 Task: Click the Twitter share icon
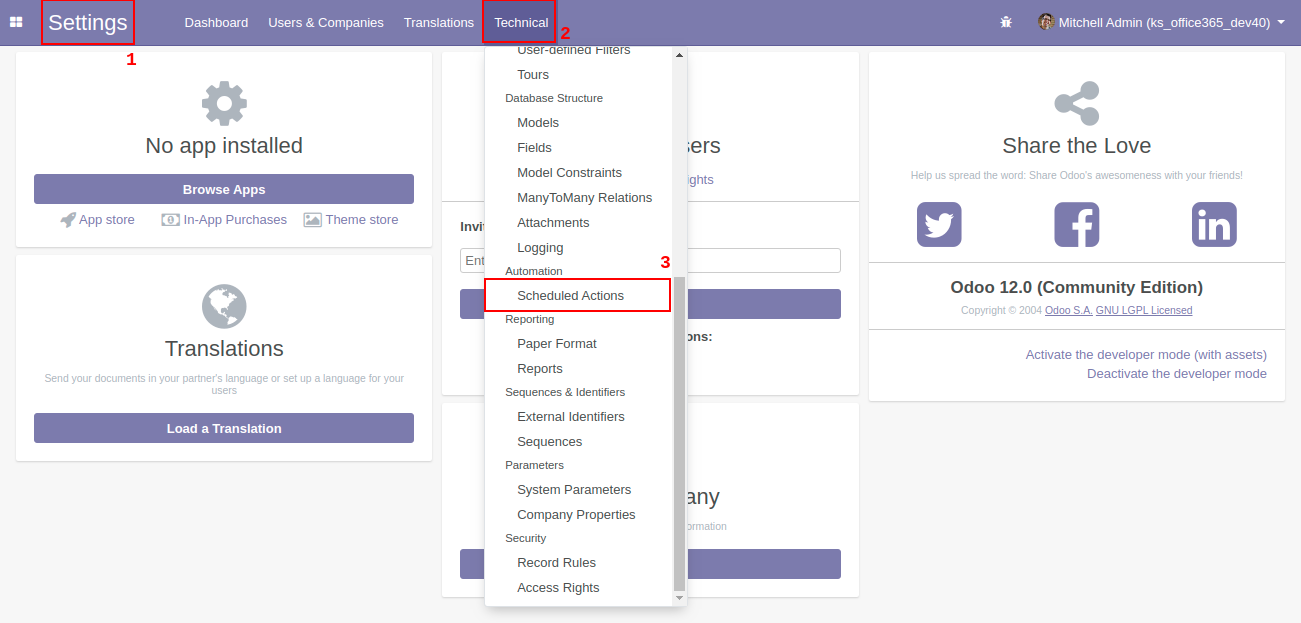tap(939, 225)
